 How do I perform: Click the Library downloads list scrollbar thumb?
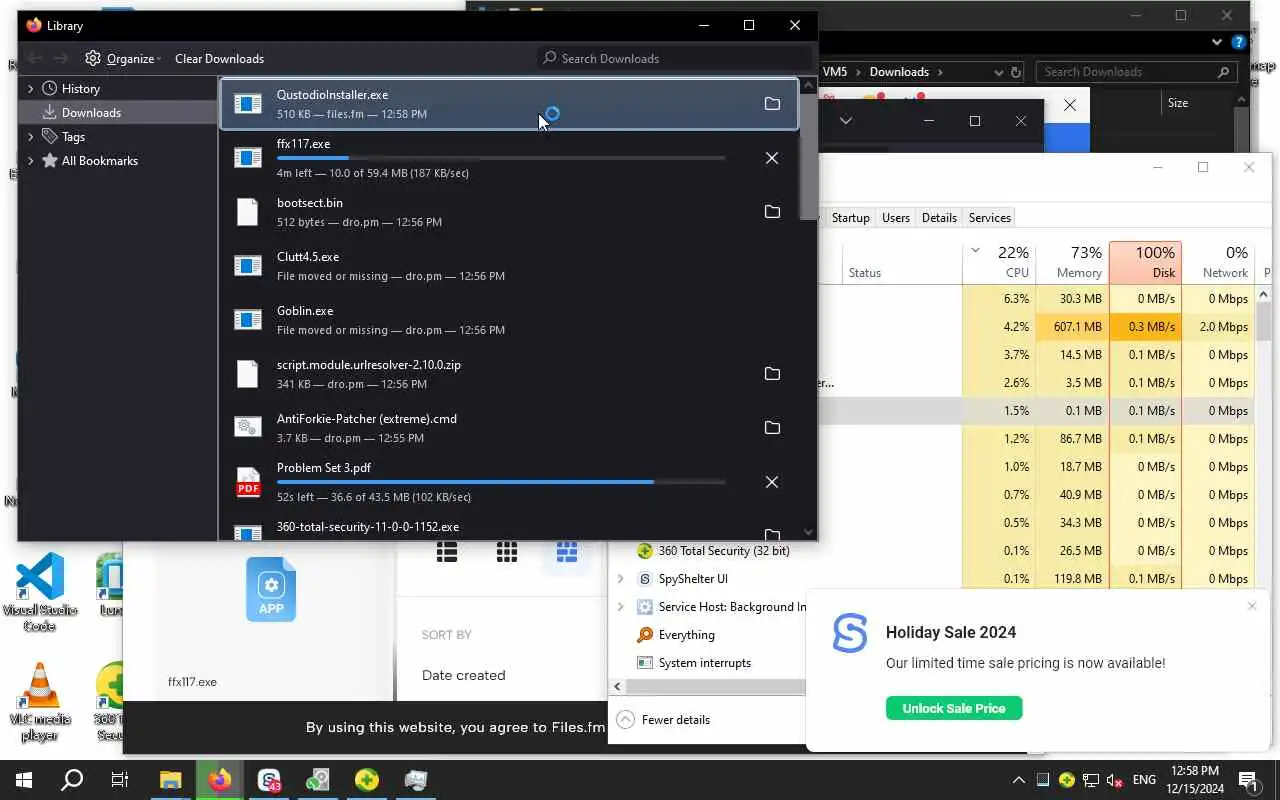tap(808, 157)
